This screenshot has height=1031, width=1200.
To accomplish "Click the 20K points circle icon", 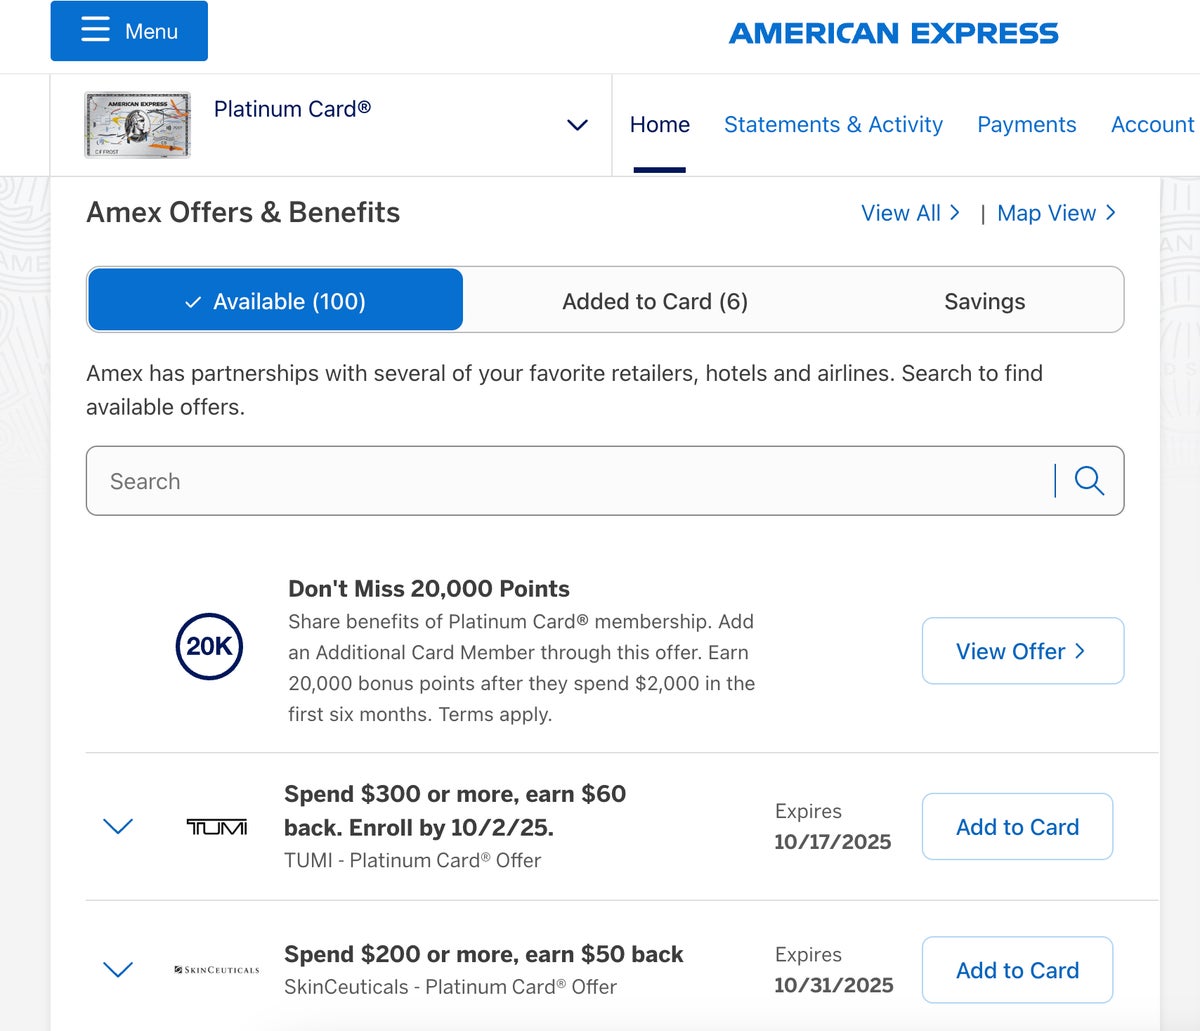I will 209,647.
